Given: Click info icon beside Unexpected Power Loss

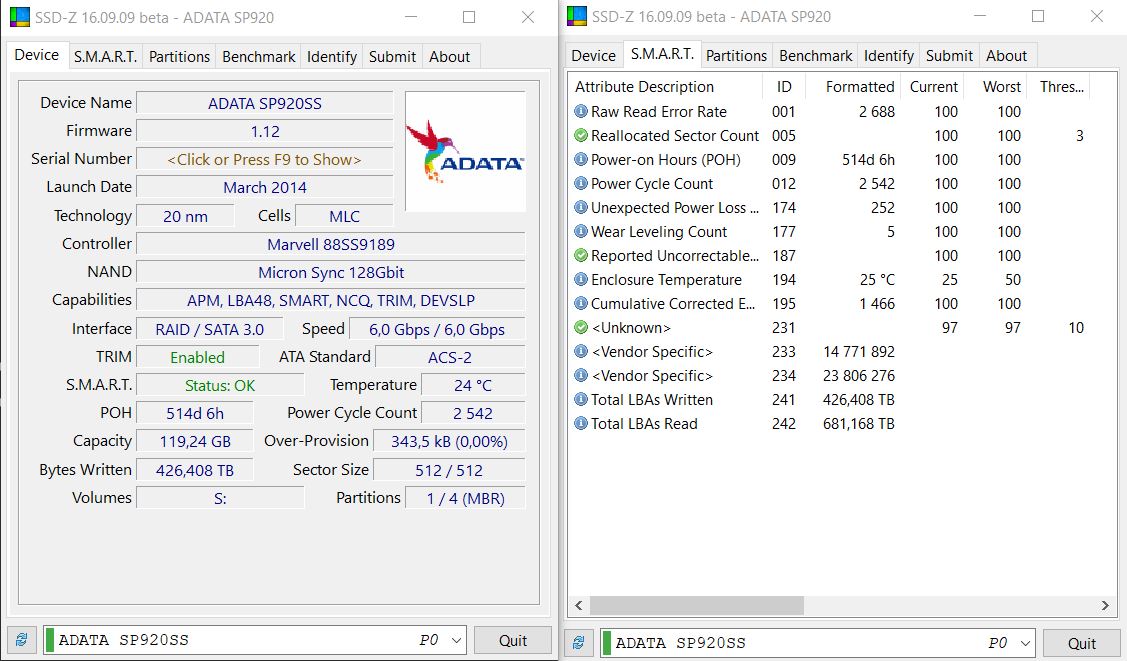Looking at the screenshot, I should pos(581,208).
